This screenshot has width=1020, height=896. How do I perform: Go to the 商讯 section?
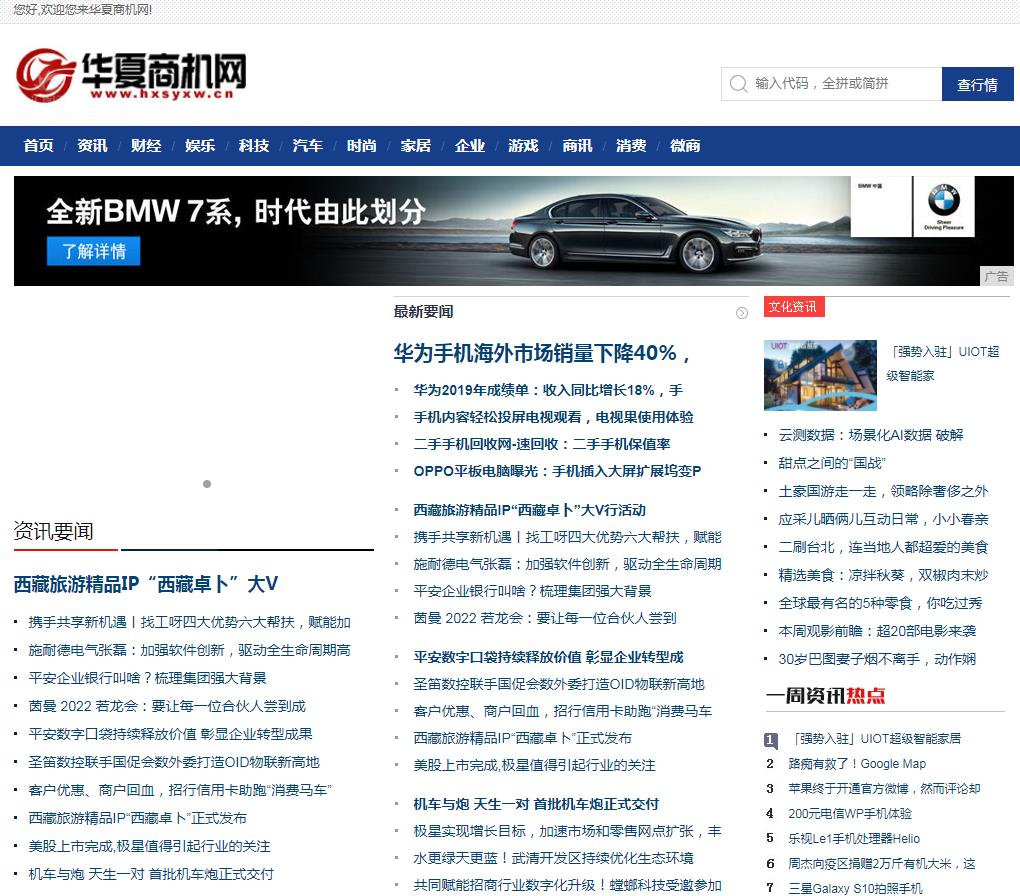578,146
